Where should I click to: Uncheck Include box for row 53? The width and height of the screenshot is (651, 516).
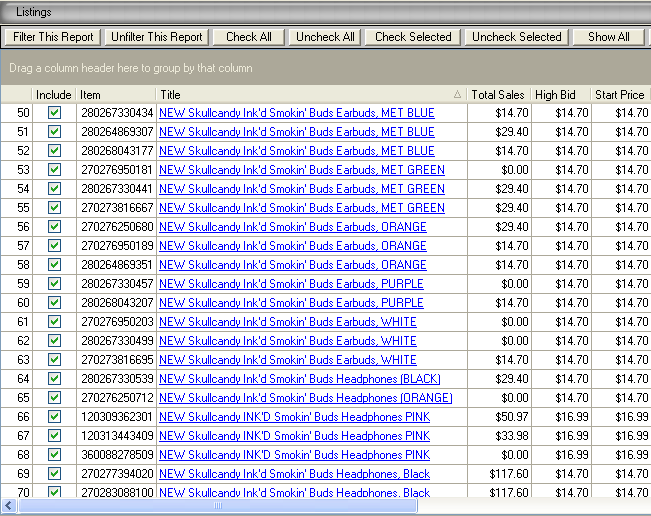(54, 169)
